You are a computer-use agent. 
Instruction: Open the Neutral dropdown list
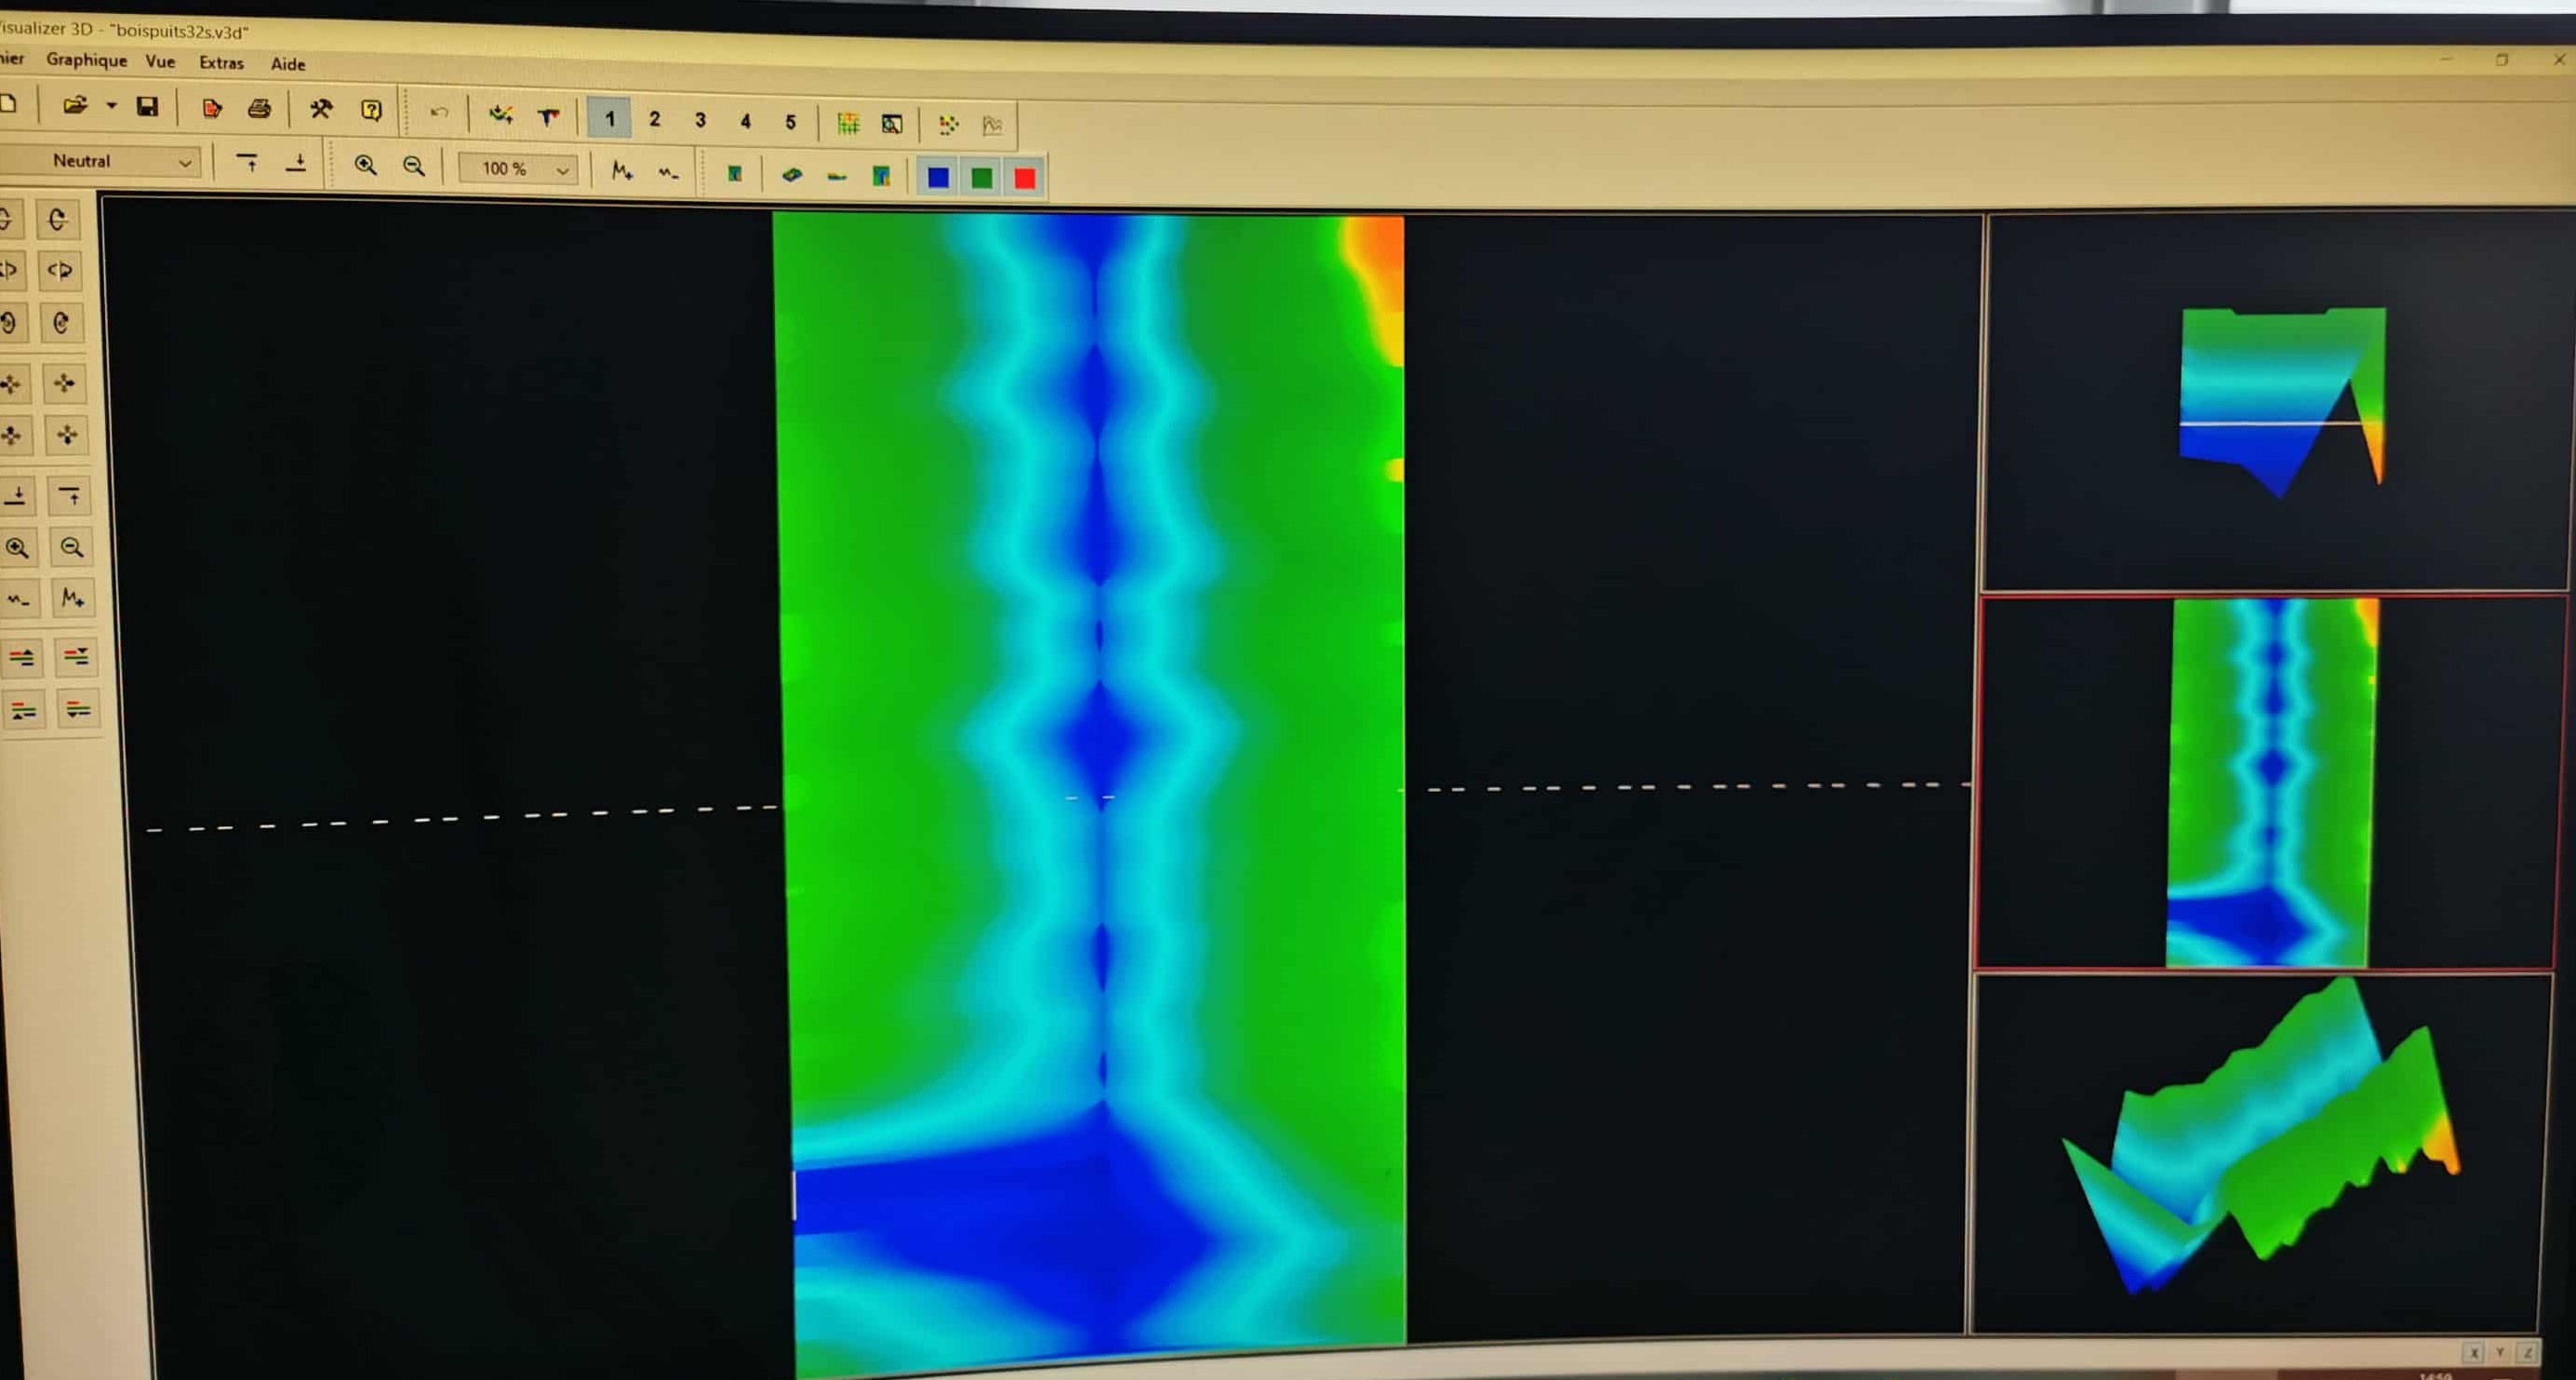pos(184,163)
